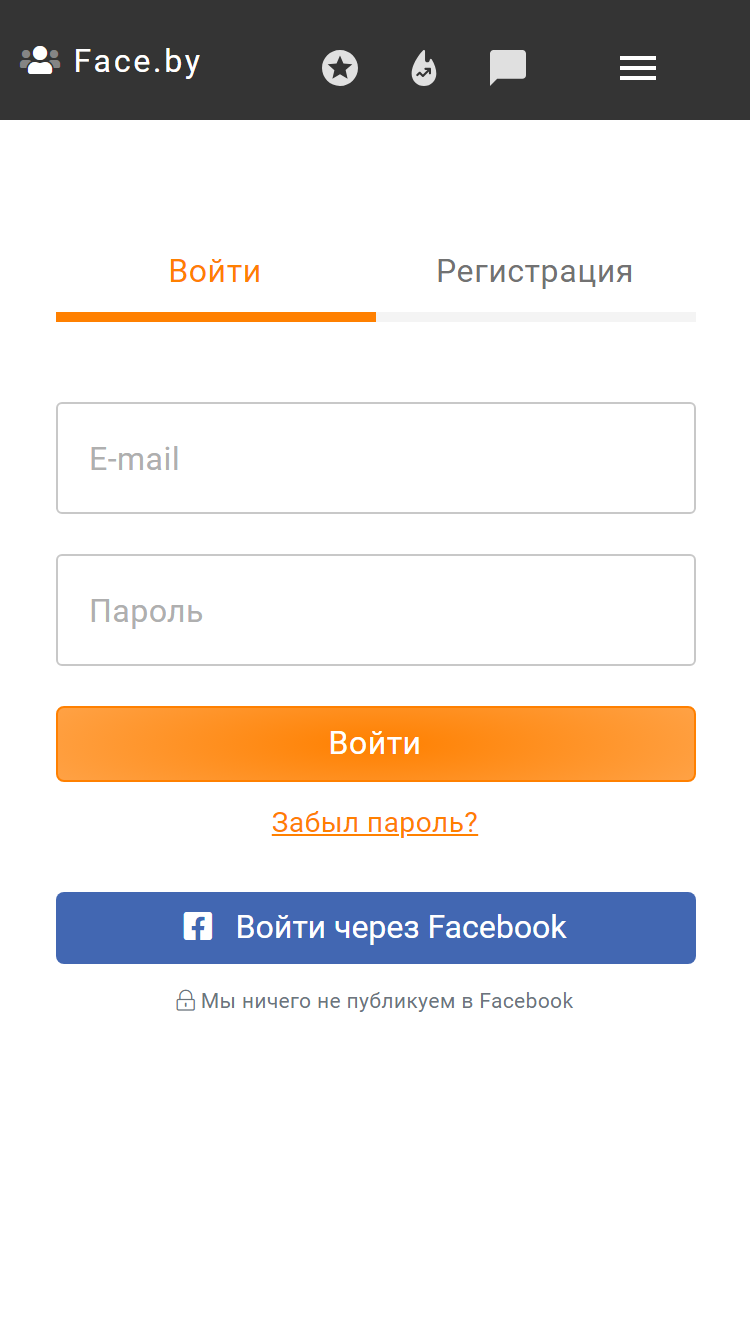Image resolution: width=750 pixels, height=1334 pixels.
Task: Submit login with the orange Войти button
Action: [376, 744]
